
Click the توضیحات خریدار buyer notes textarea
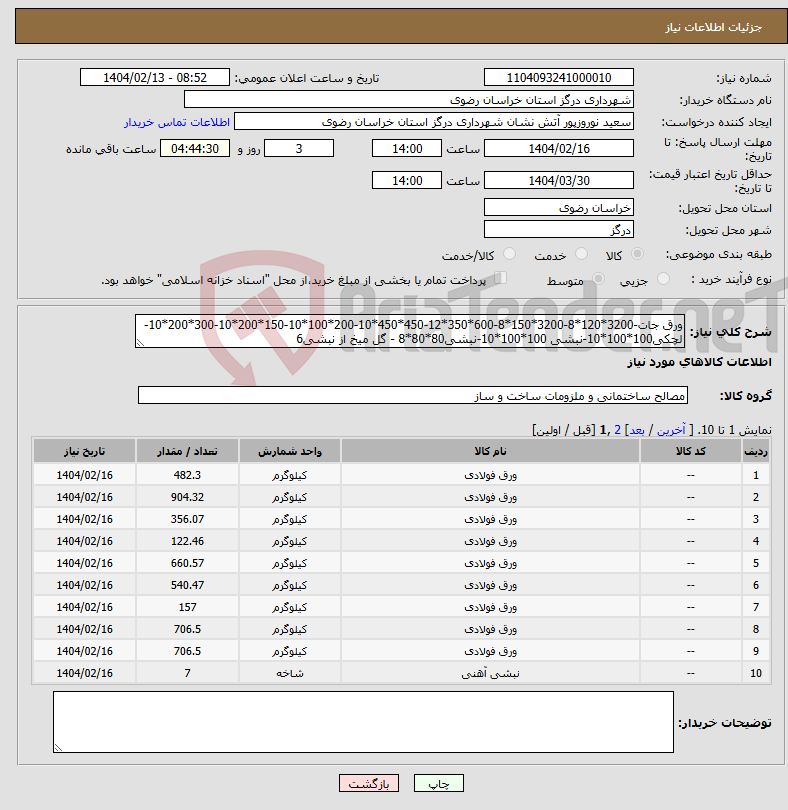(x=363, y=722)
